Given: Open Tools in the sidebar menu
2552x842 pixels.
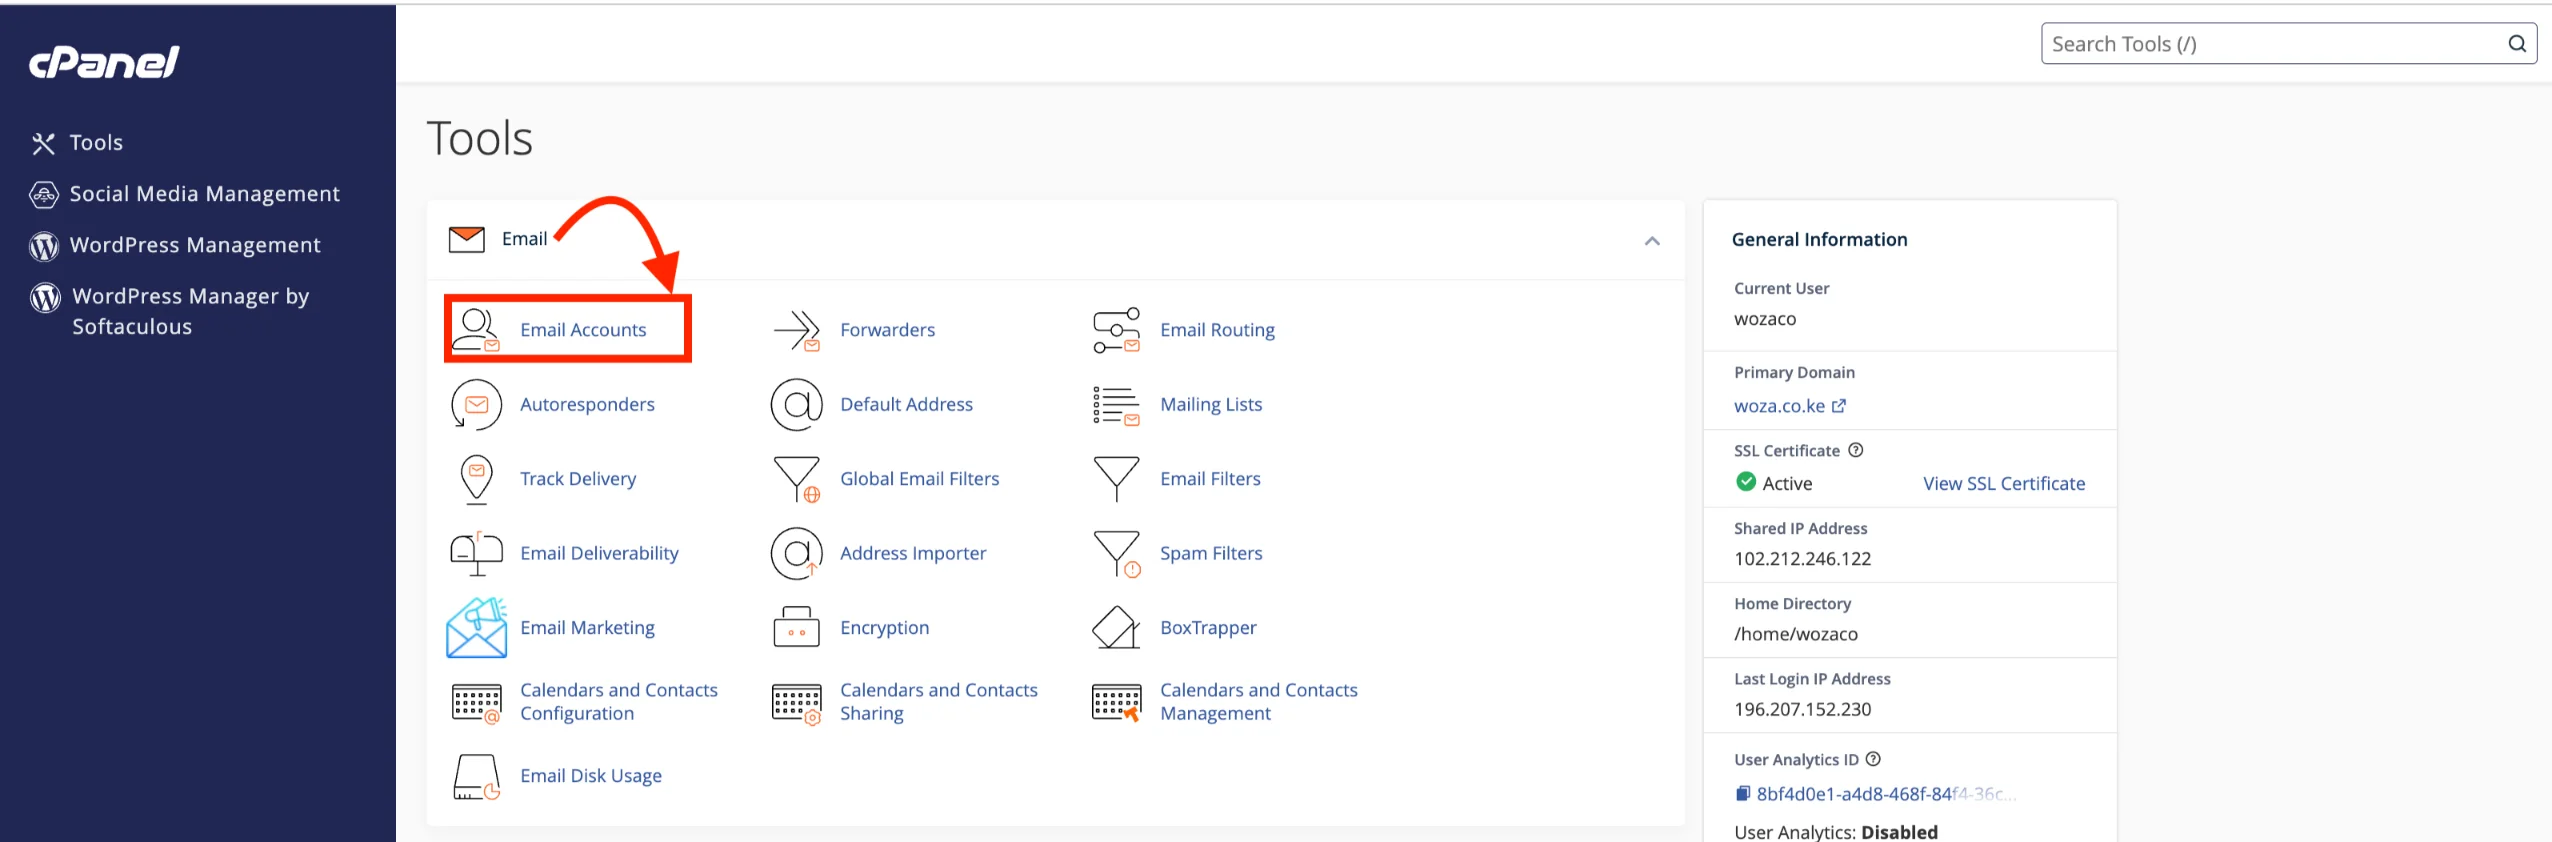Looking at the screenshot, I should tap(96, 143).
